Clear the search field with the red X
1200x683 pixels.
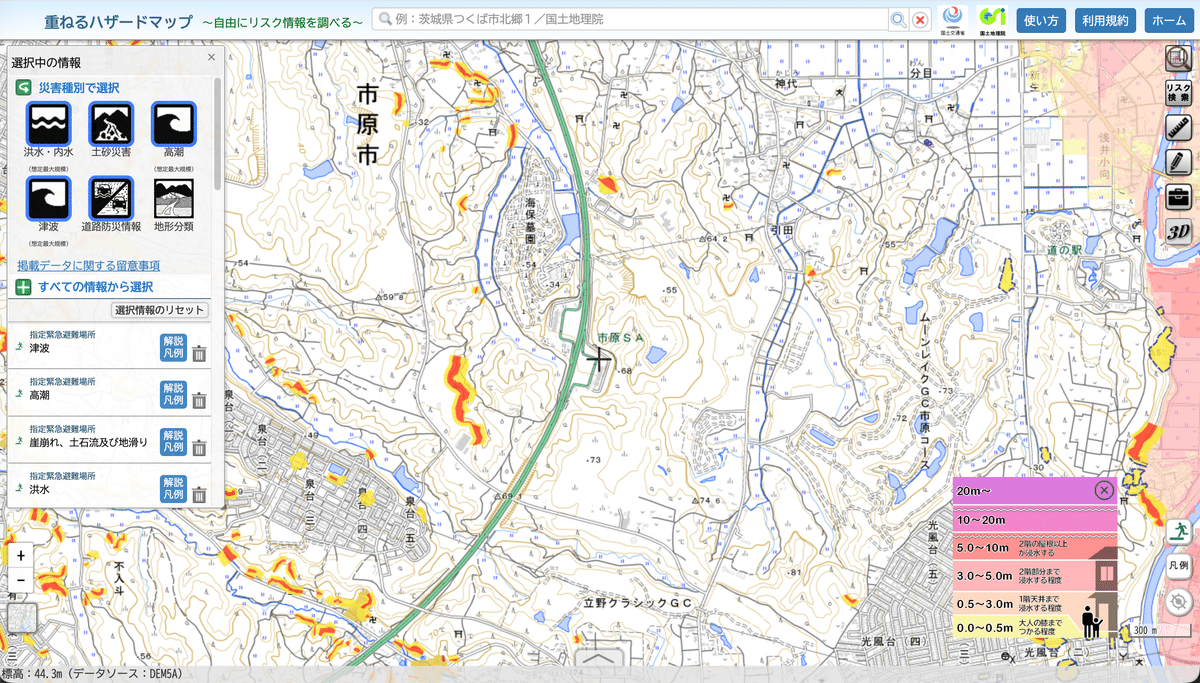click(x=920, y=20)
